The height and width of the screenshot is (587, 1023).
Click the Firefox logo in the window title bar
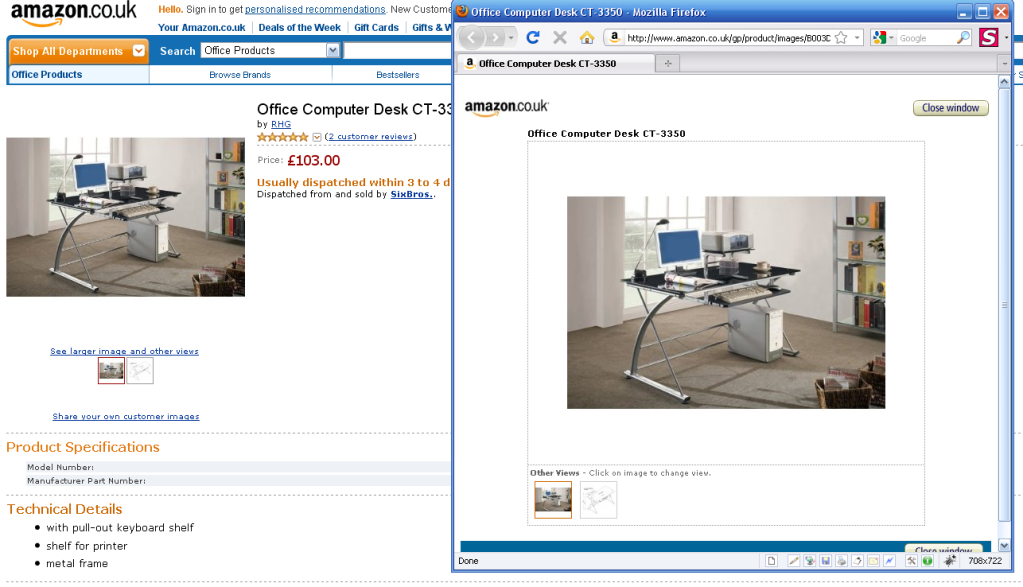[462, 11]
